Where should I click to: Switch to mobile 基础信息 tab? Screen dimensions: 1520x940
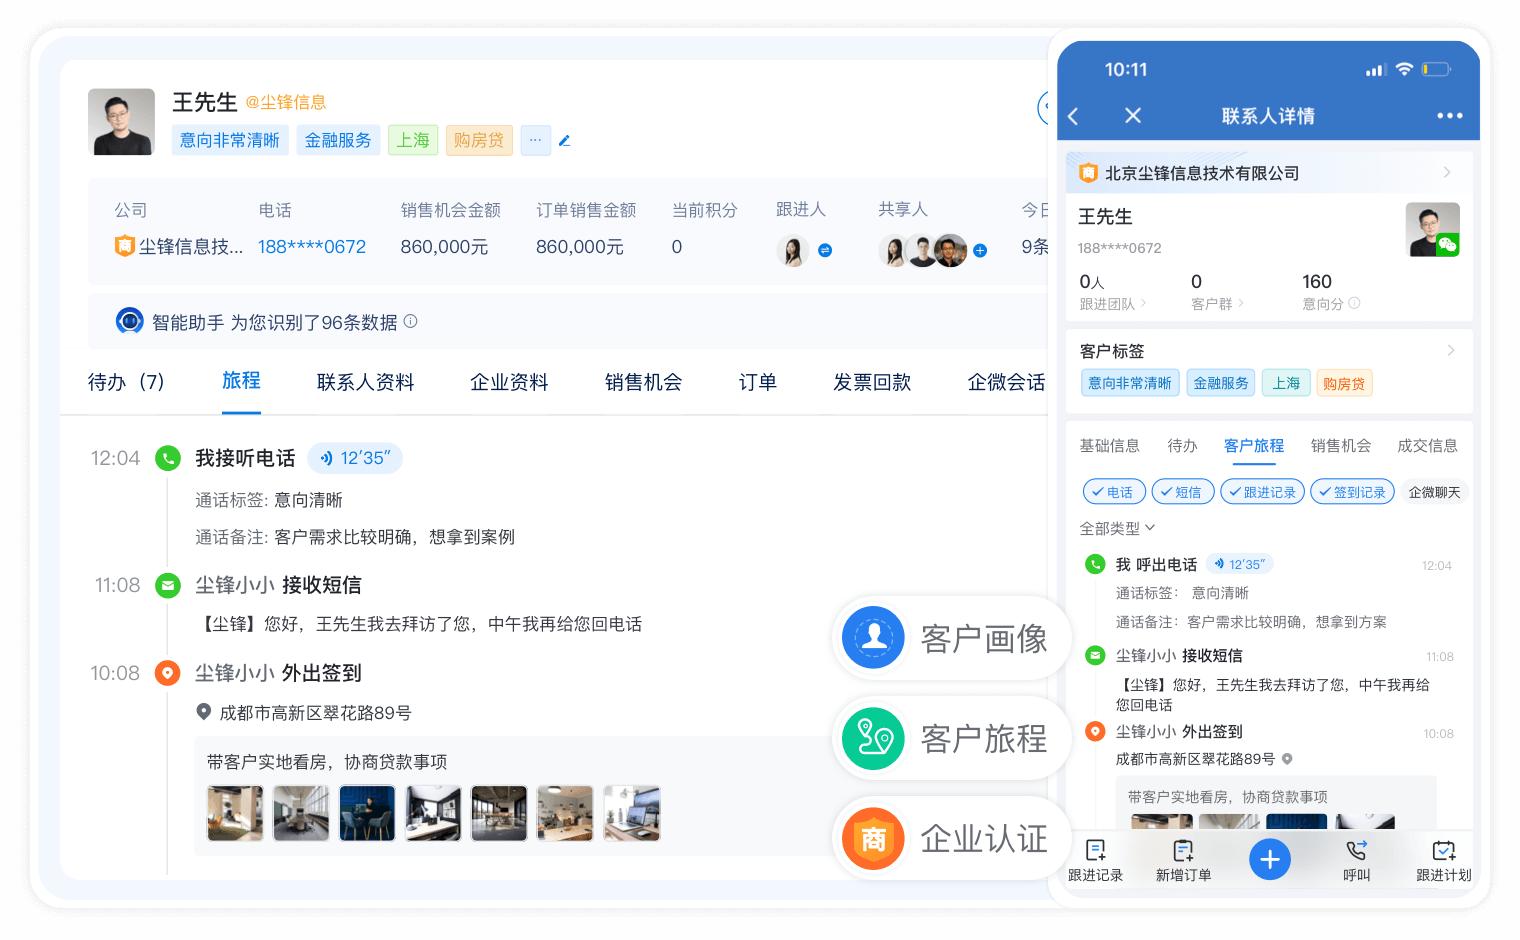1109,446
